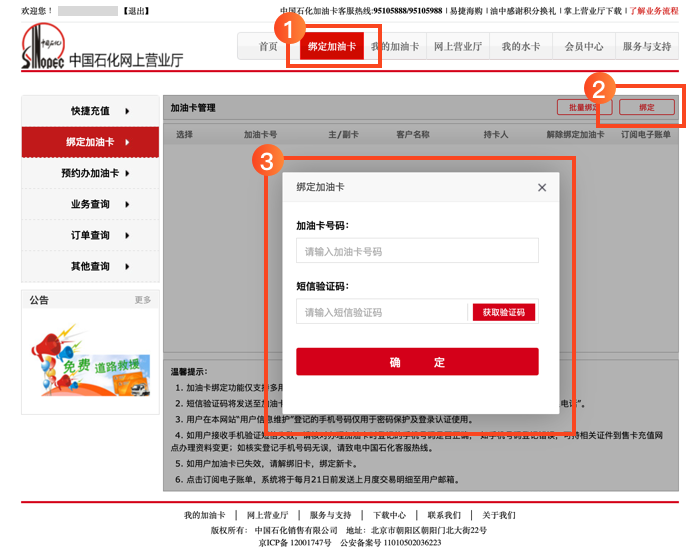The width and height of the screenshot is (700, 556).
Task: Click the 退出 logout link
Action: point(136,11)
